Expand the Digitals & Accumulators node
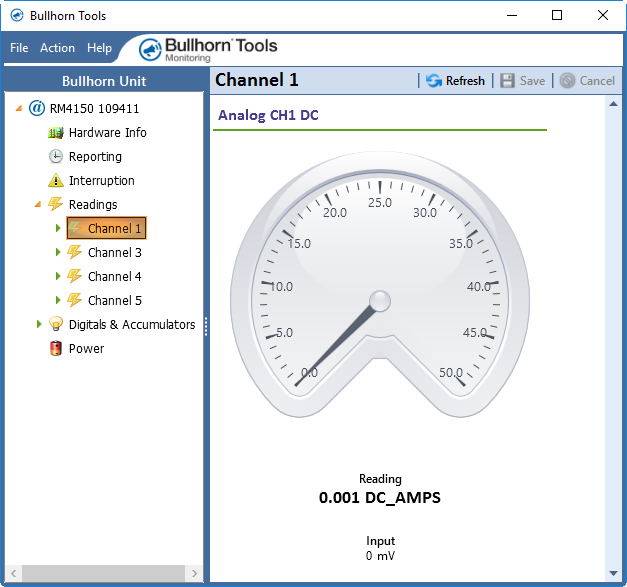Viewport: 627px width, 587px height. click(39, 324)
